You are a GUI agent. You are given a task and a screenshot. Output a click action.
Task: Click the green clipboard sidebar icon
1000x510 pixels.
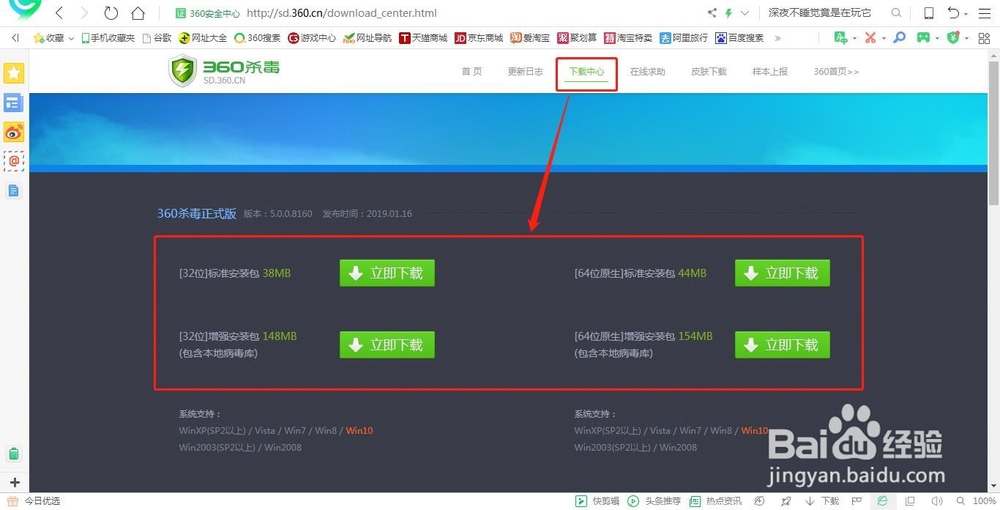click(x=13, y=454)
